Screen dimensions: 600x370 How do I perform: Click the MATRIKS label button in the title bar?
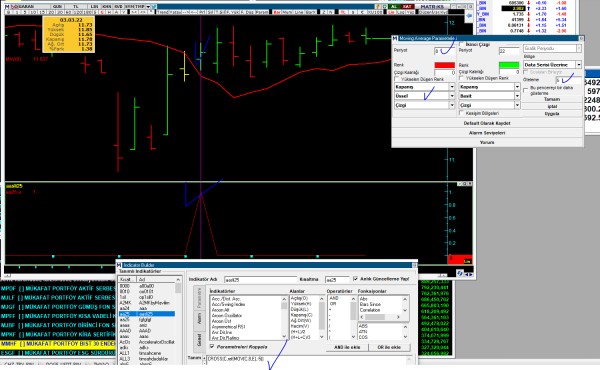click(x=432, y=7)
